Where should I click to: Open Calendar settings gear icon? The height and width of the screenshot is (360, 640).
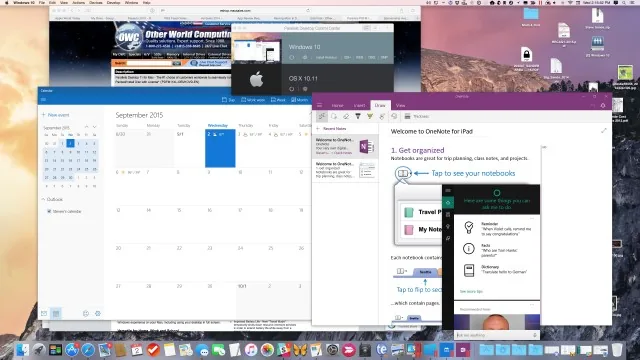(x=98, y=313)
